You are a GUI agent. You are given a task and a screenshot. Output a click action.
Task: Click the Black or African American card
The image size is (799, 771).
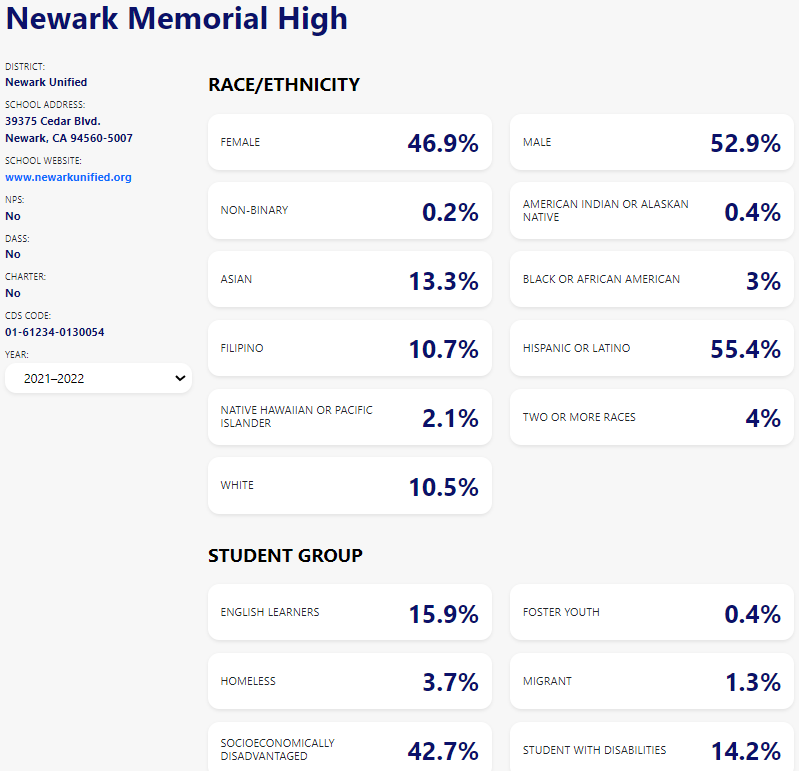tap(651, 280)
